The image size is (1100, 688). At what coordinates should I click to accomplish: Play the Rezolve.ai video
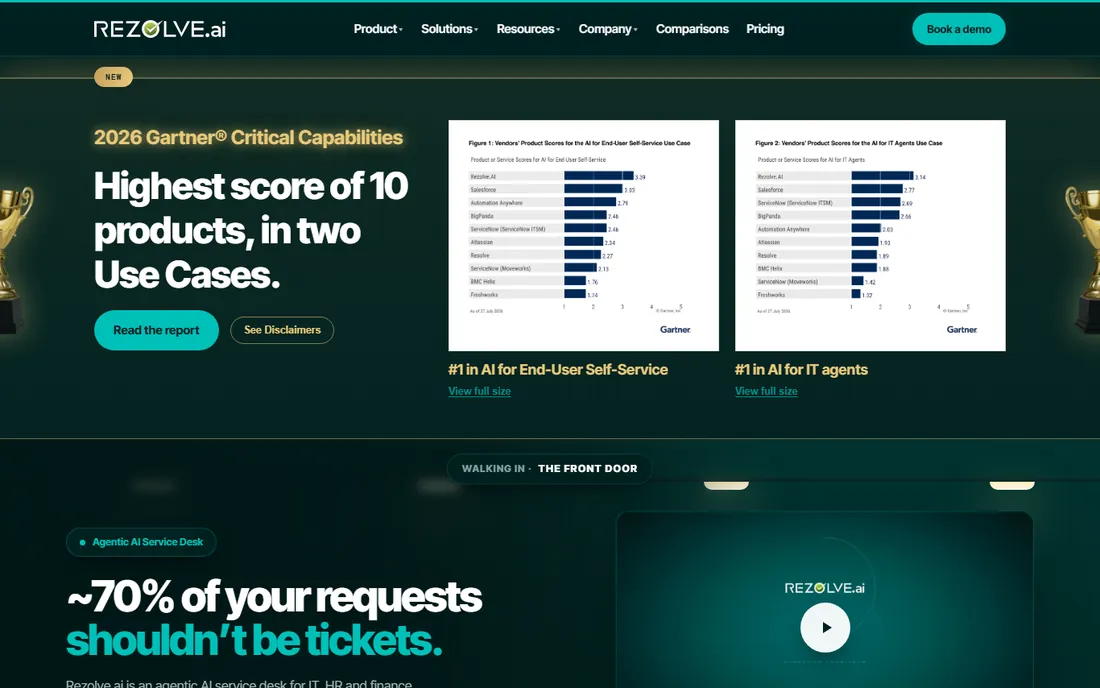(x=825, y=628)
